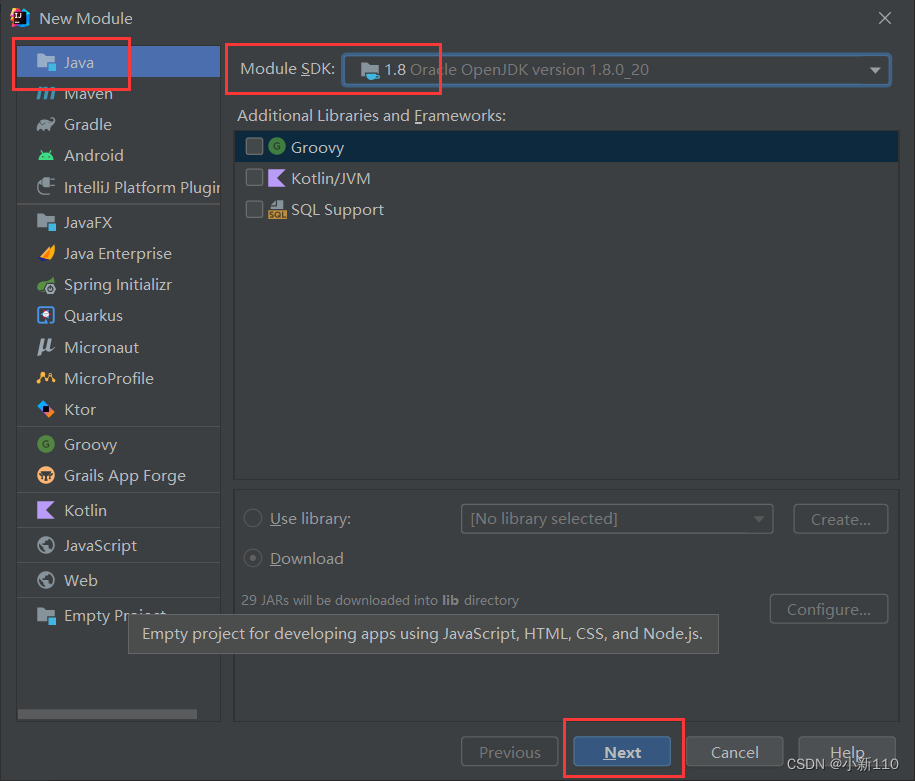Select Maven in the module type list
This screenshot has width=915, height=781.
pos(118,93)
